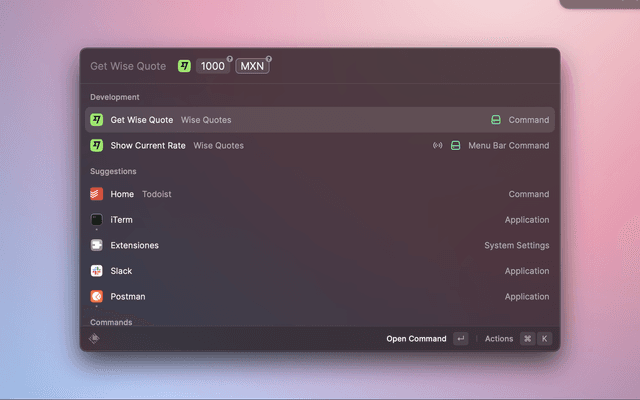This screenshot has width=640, height=400.
Task: Click the return key hint beside Open Command
Action: (x=460, y=339)
